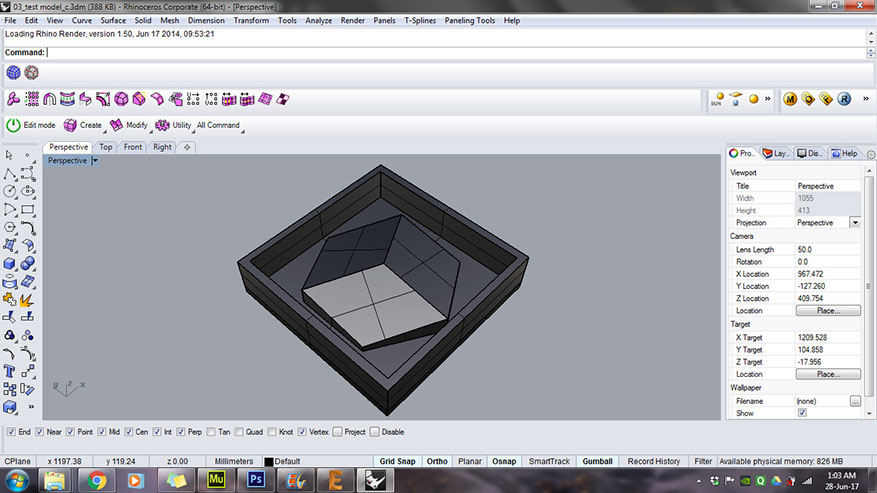Viewport: 877px width, 493px height.
Task: Click the yellow M material icon
Action: pyautogui.click(x=790, y=100)
